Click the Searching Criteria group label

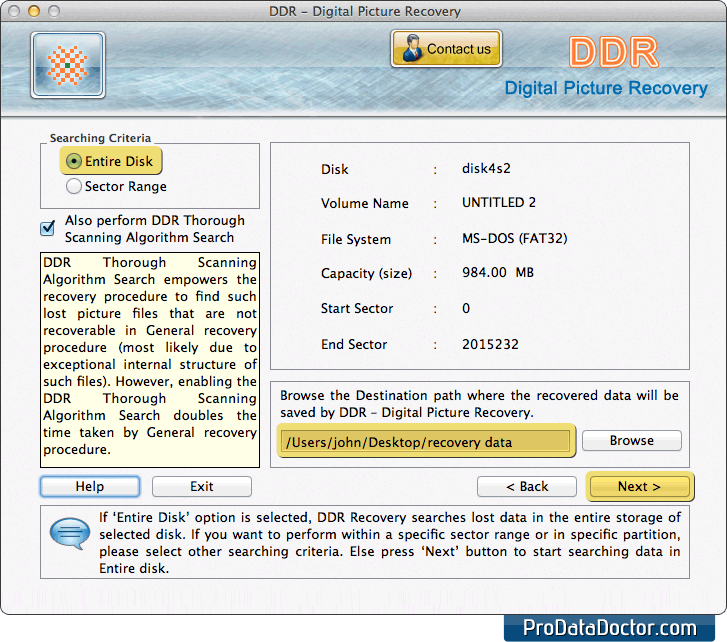point(101,138)
